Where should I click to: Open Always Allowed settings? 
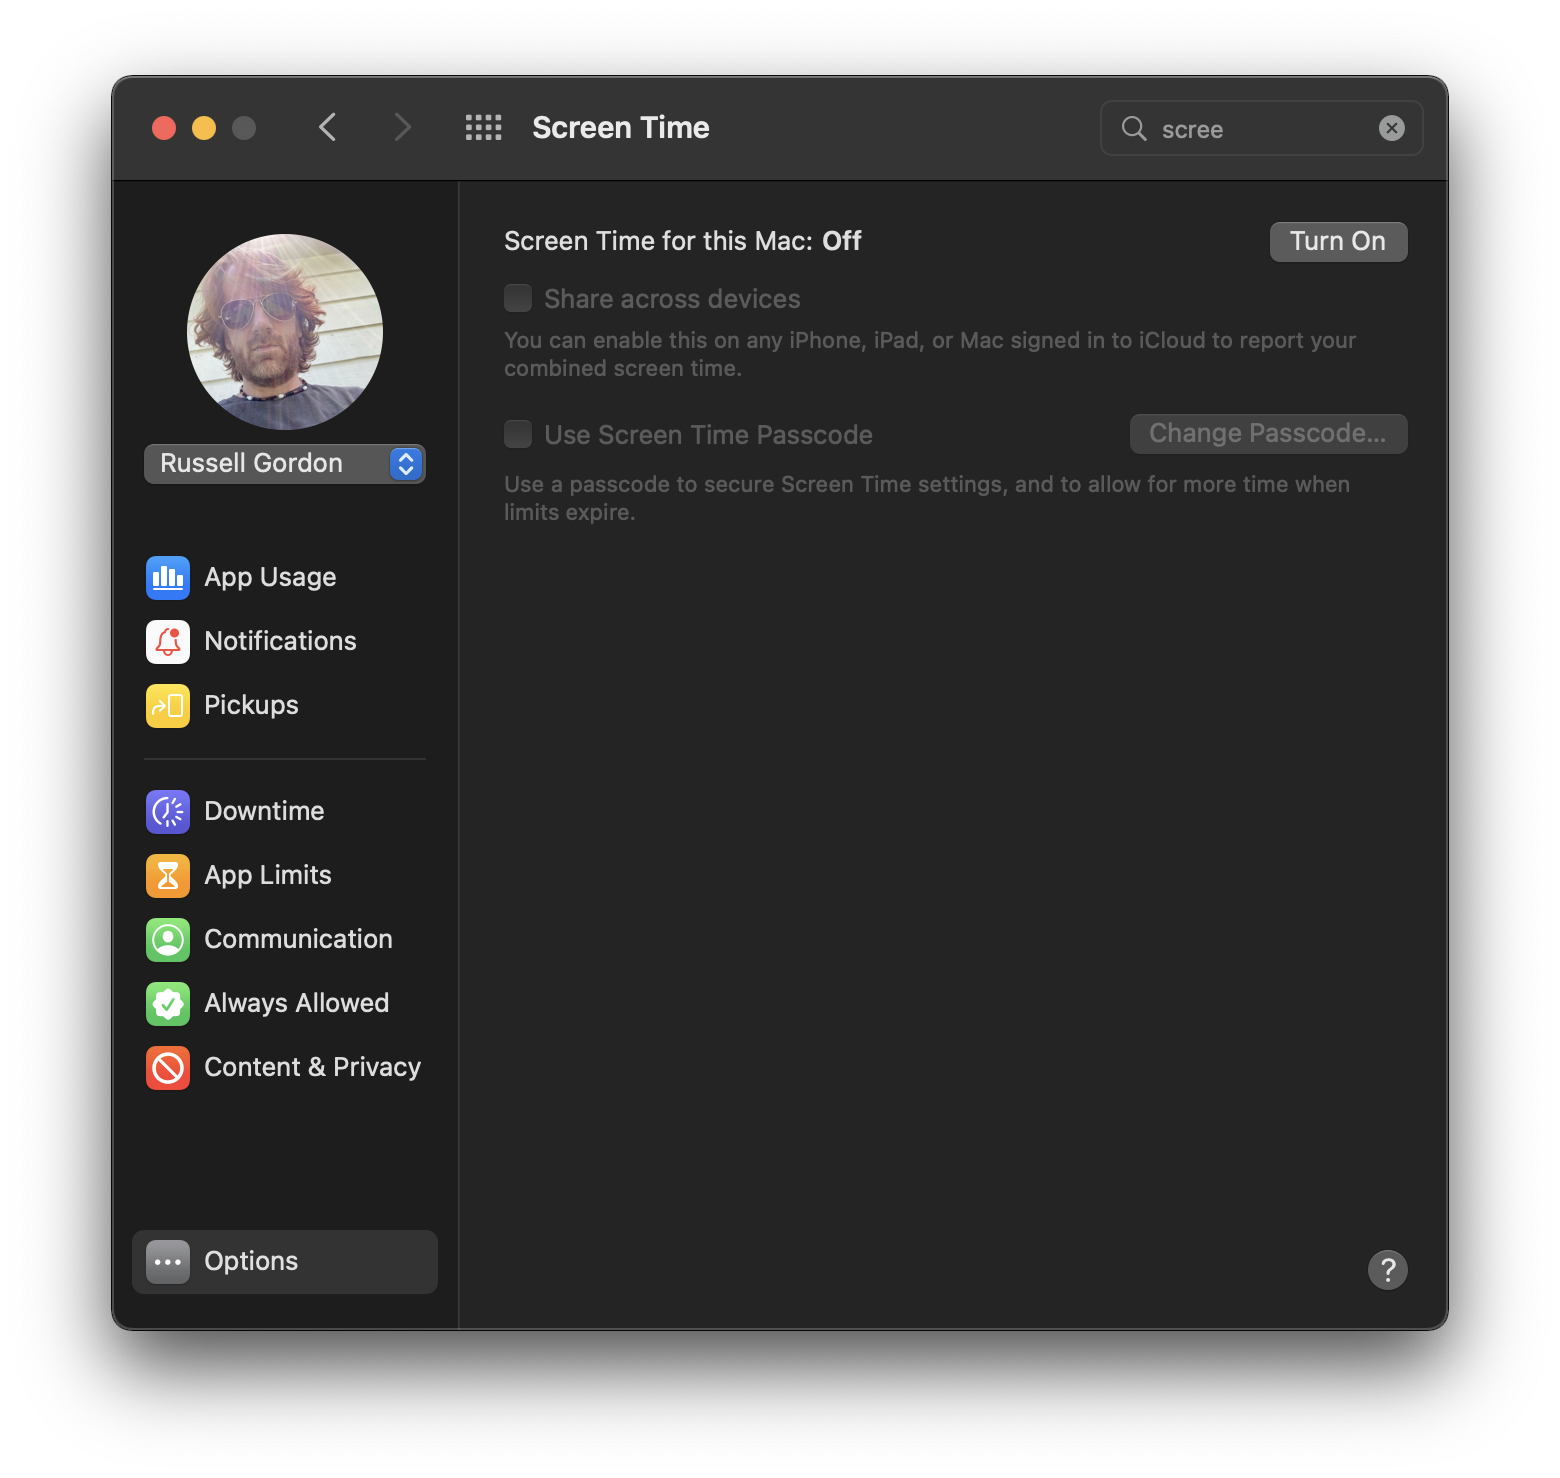pos(285,1003)
